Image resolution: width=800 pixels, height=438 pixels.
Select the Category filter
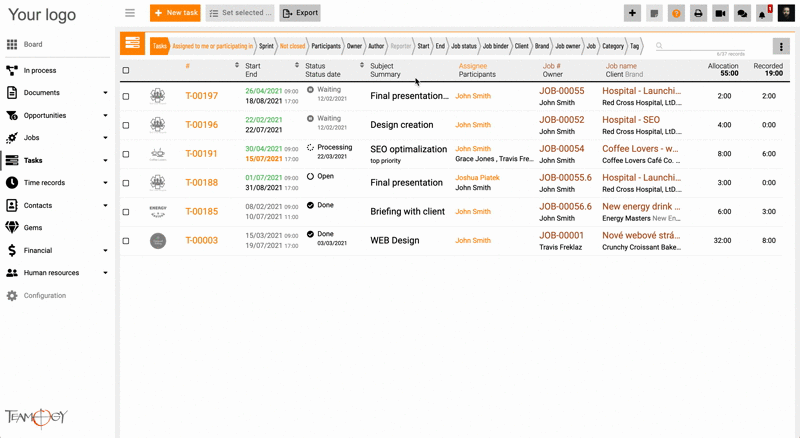click(x=613, y=46)
